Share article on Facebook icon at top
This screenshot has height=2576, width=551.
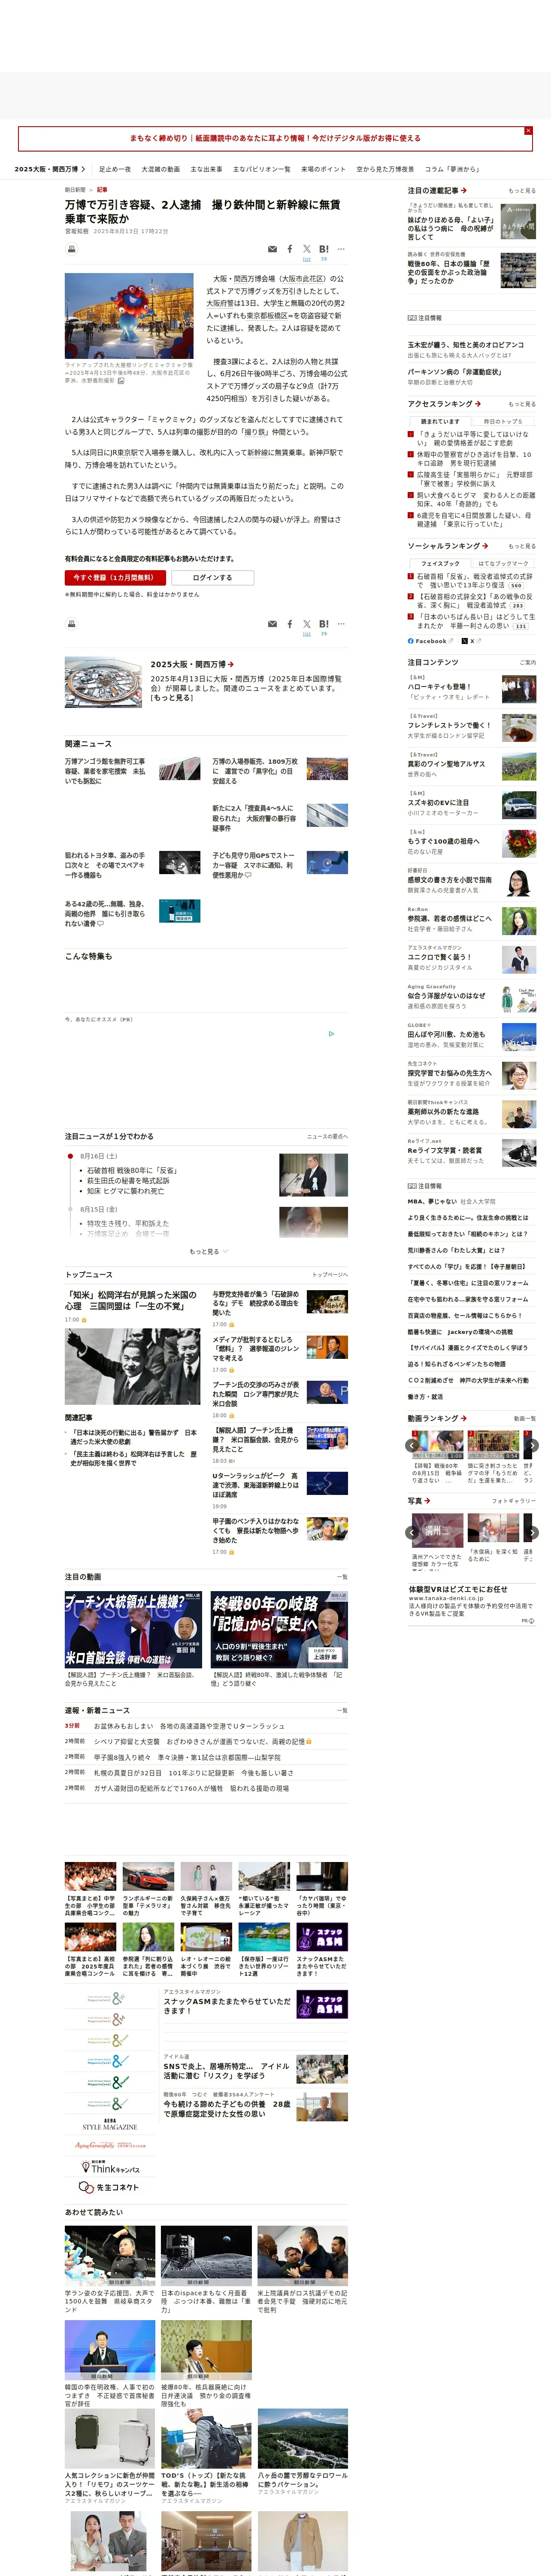click(290, 249)
